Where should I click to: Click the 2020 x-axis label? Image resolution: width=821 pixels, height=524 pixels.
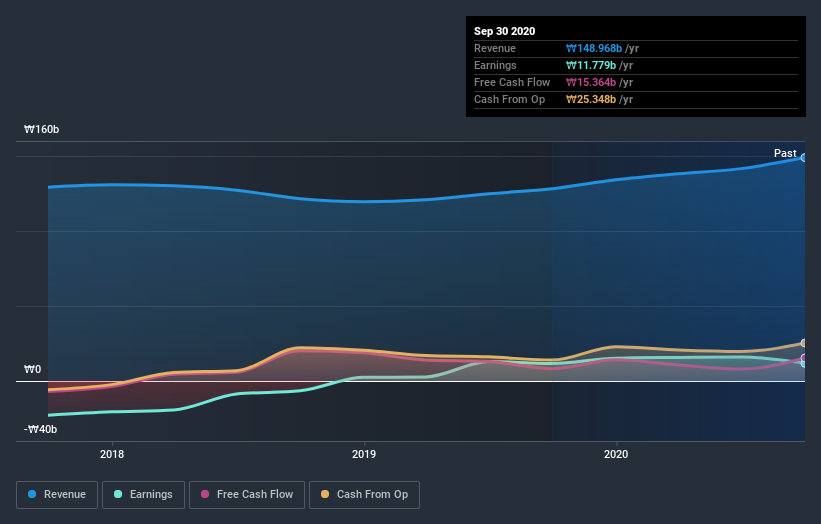616,454
